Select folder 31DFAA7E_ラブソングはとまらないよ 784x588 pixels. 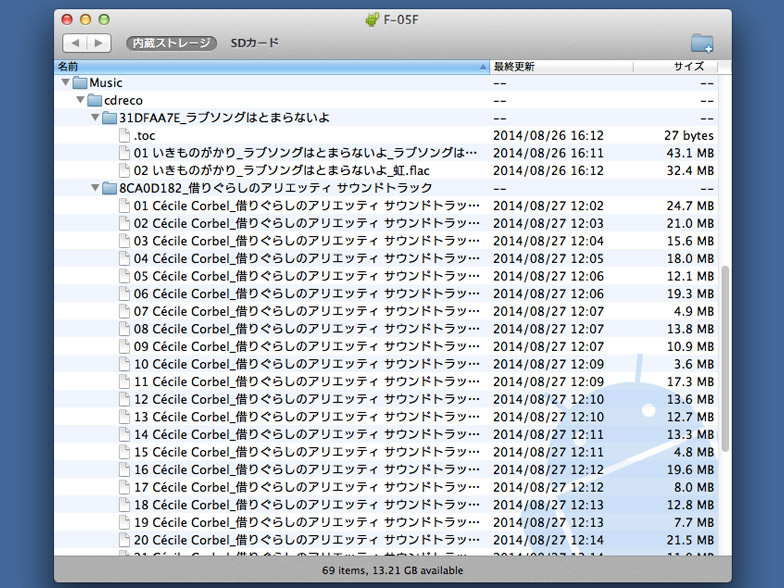[x=224, y=118]
